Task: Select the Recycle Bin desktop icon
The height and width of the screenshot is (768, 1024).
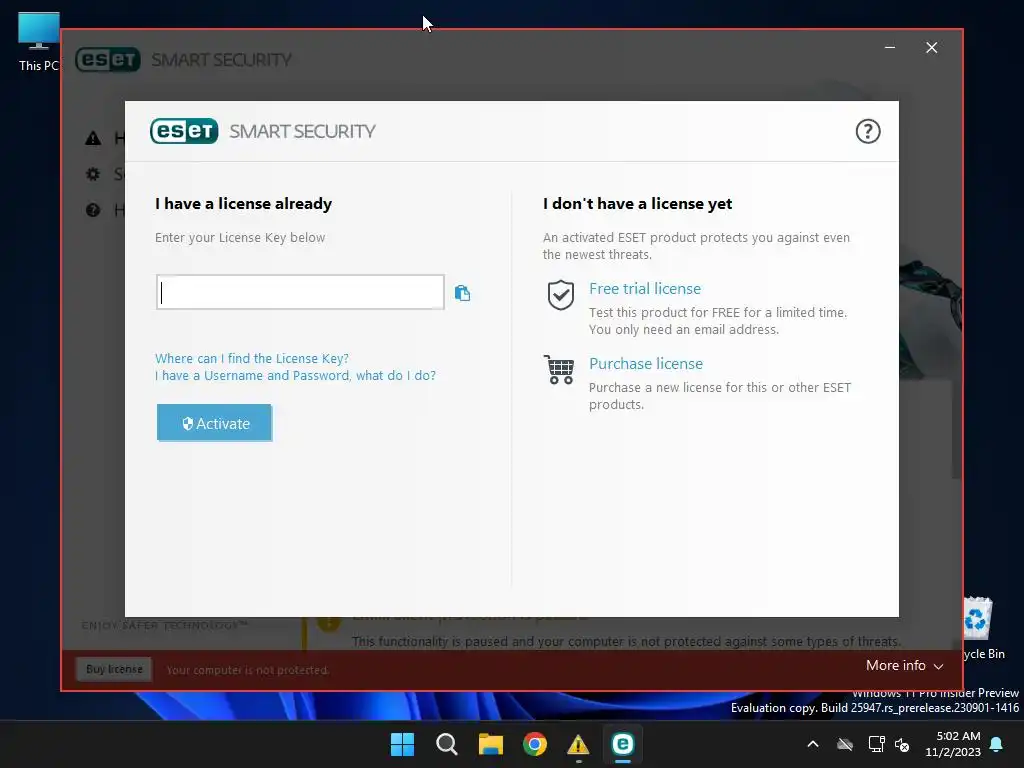Action: (982, 628)
